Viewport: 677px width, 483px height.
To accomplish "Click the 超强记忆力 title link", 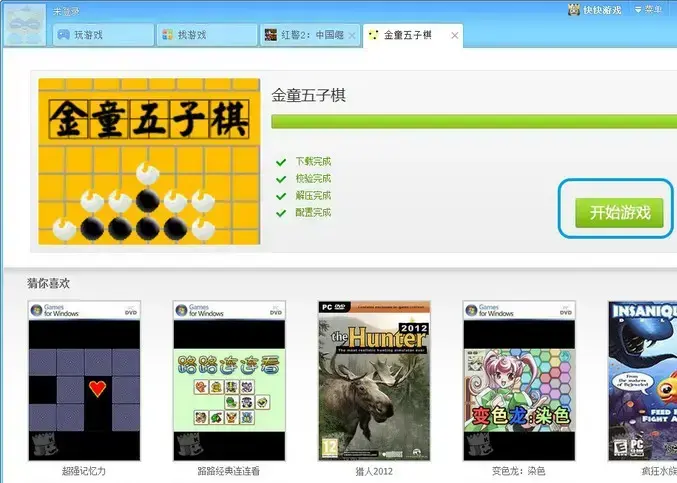I will pos(84,471).
